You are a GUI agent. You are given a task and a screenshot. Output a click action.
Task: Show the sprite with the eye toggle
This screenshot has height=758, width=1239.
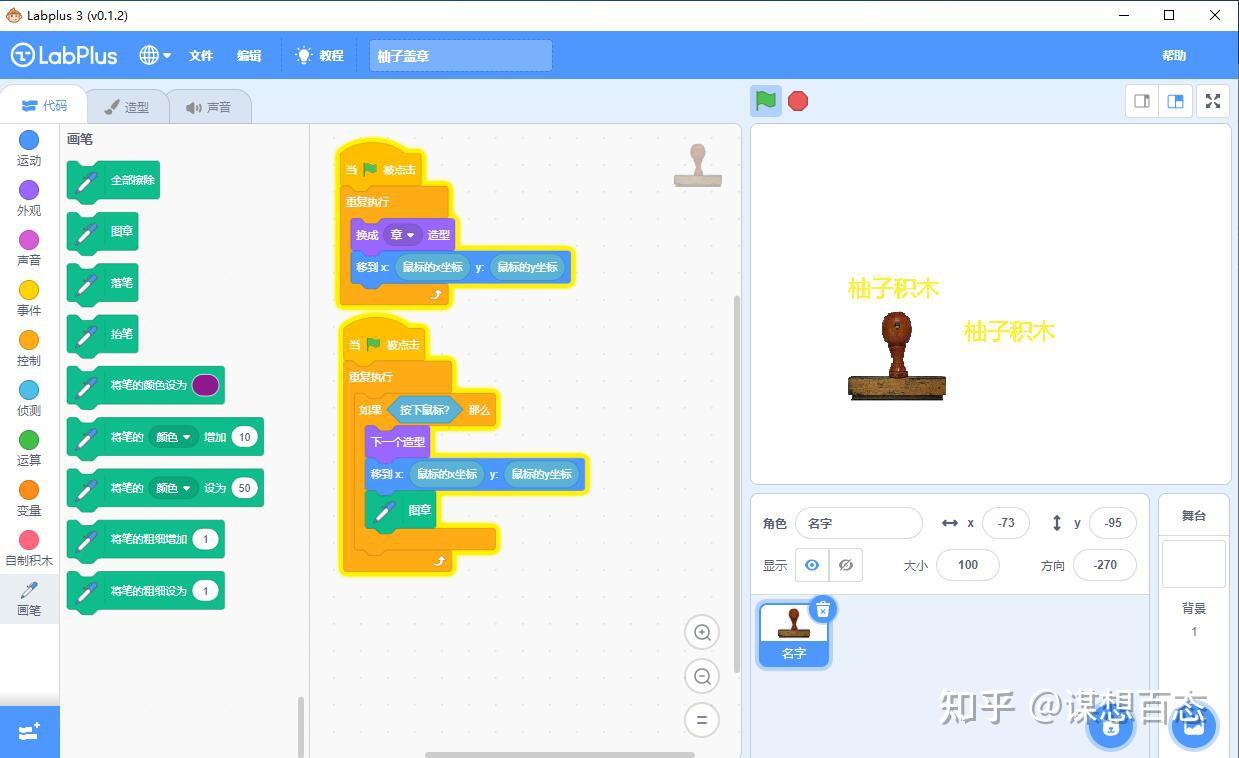[812, 565]
